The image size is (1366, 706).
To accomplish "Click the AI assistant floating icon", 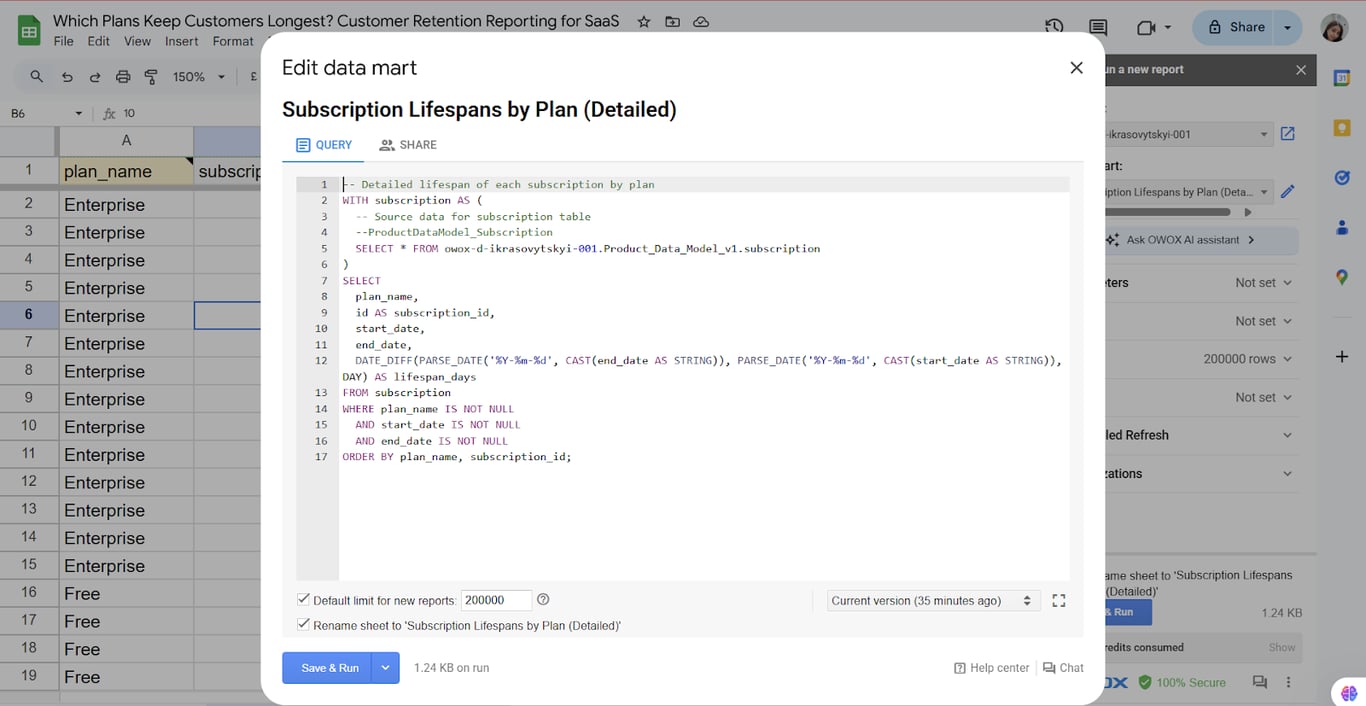I will point(1347,691).
